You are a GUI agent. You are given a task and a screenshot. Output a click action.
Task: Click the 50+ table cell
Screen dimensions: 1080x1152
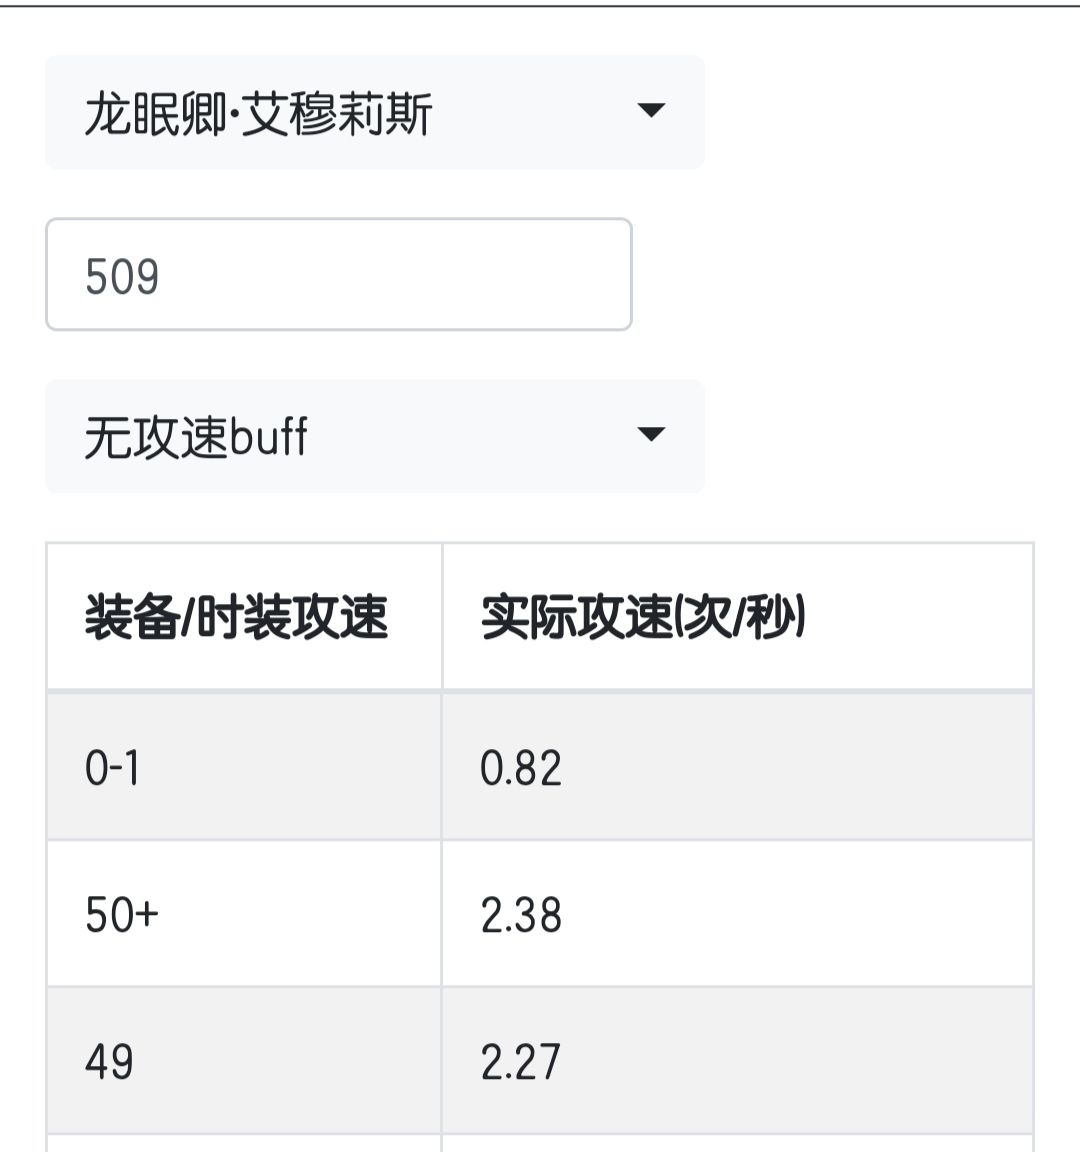(x=244, y=914)
